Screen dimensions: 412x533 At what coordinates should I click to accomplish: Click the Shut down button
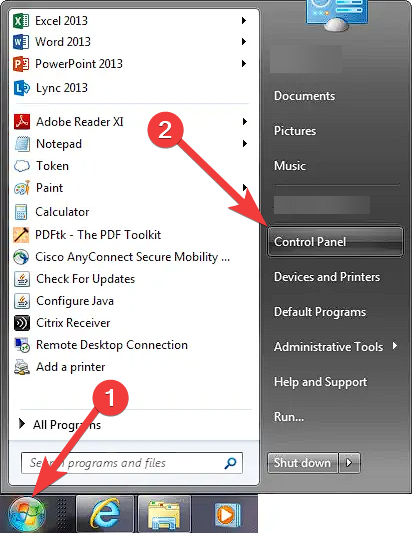pyautogui.click(x=303, y=463)
